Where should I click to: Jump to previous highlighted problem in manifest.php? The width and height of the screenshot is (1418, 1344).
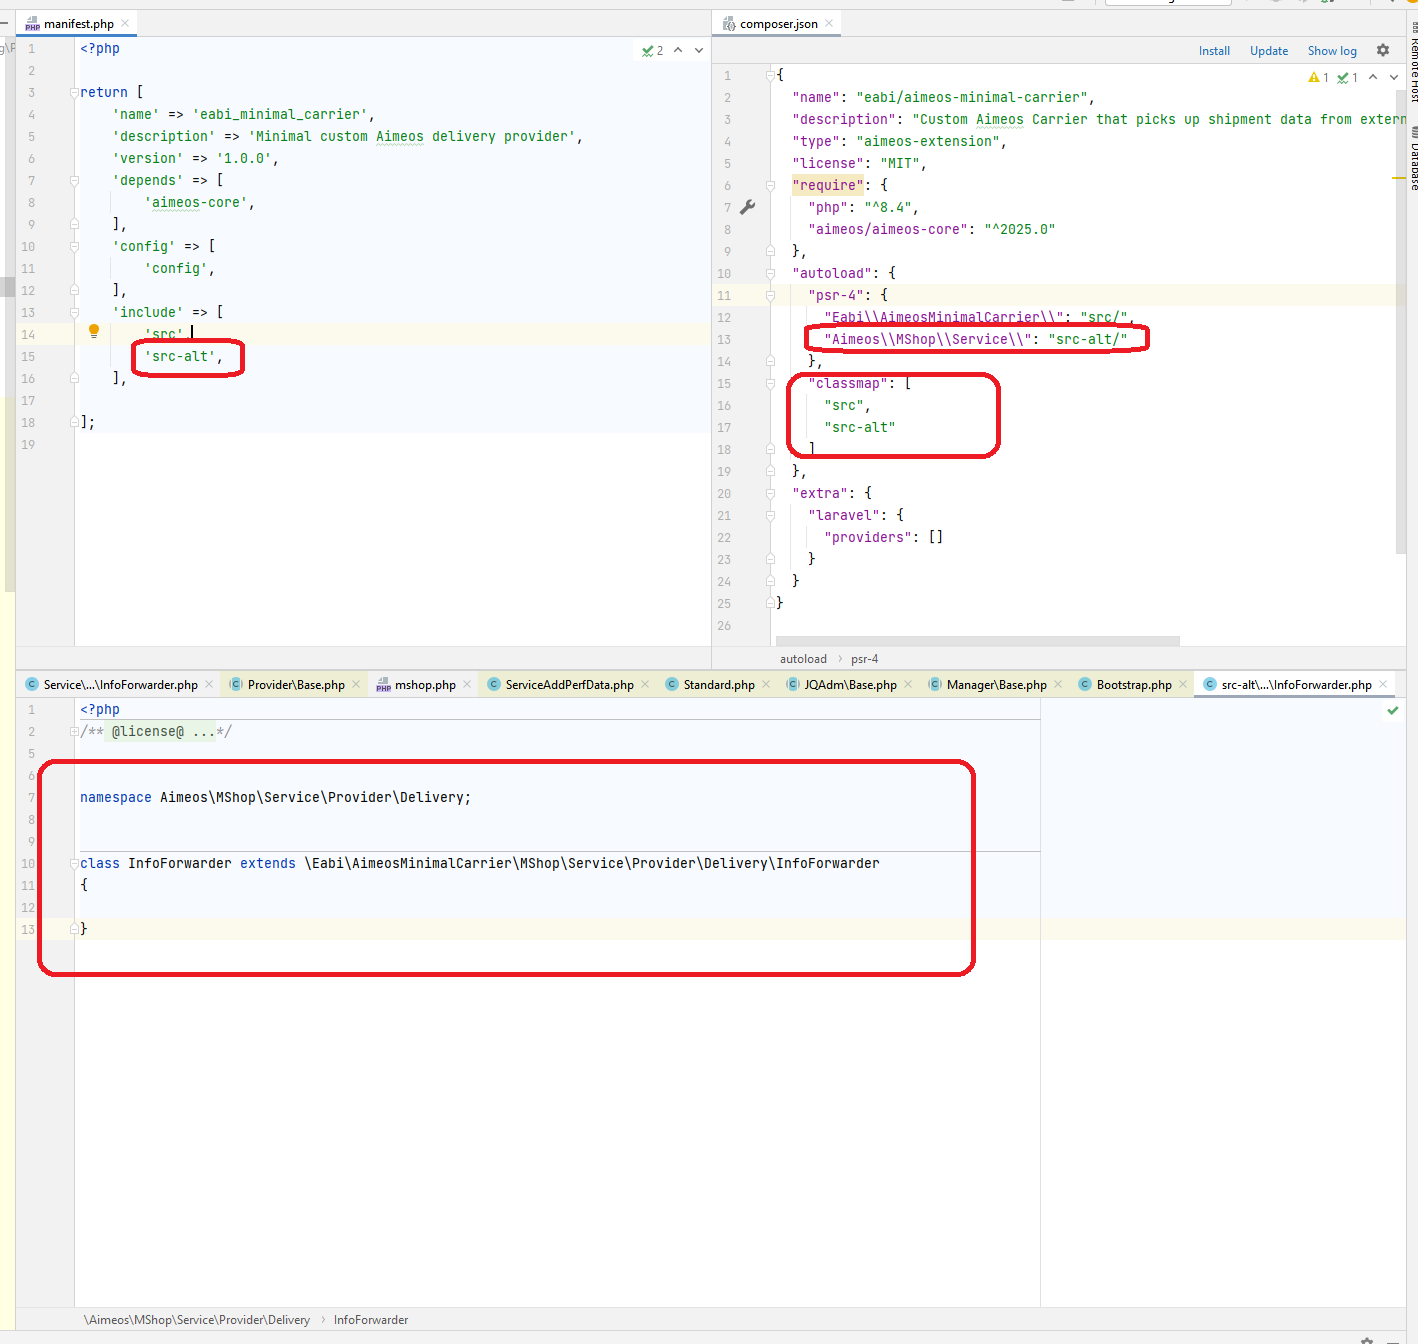click(x=678, y=50)
